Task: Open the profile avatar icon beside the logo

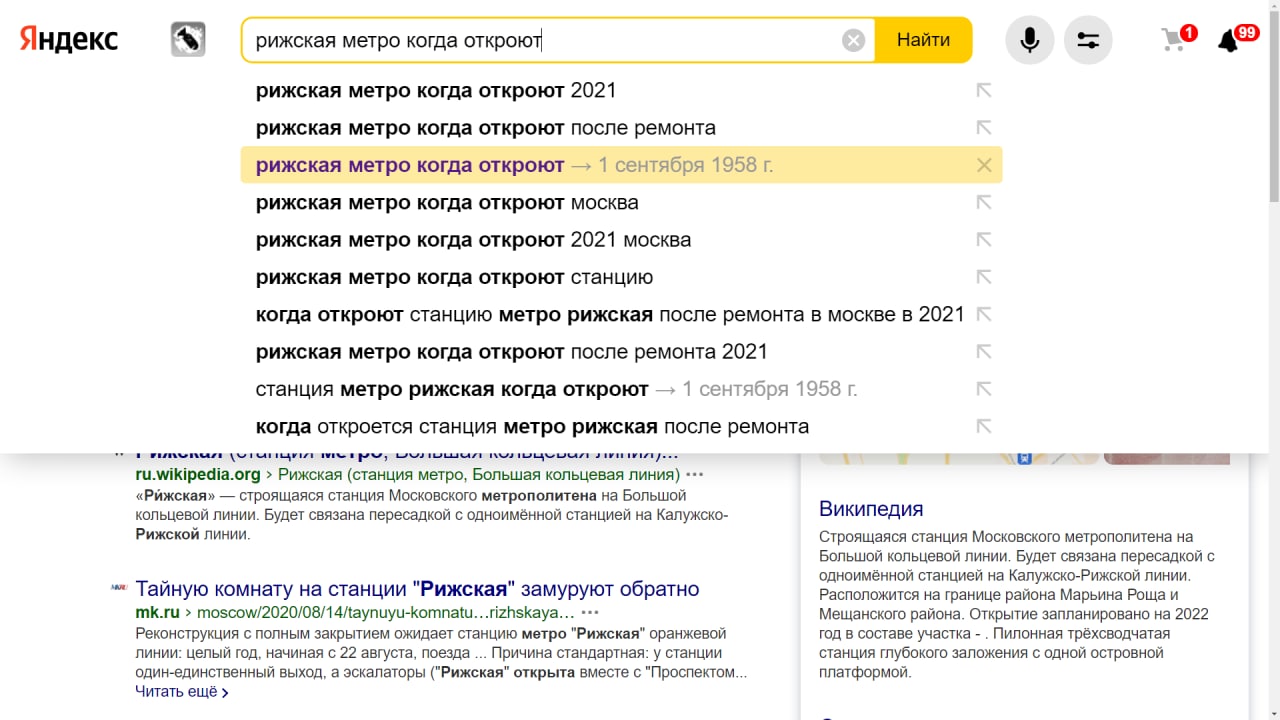Action: coord(188,40)
